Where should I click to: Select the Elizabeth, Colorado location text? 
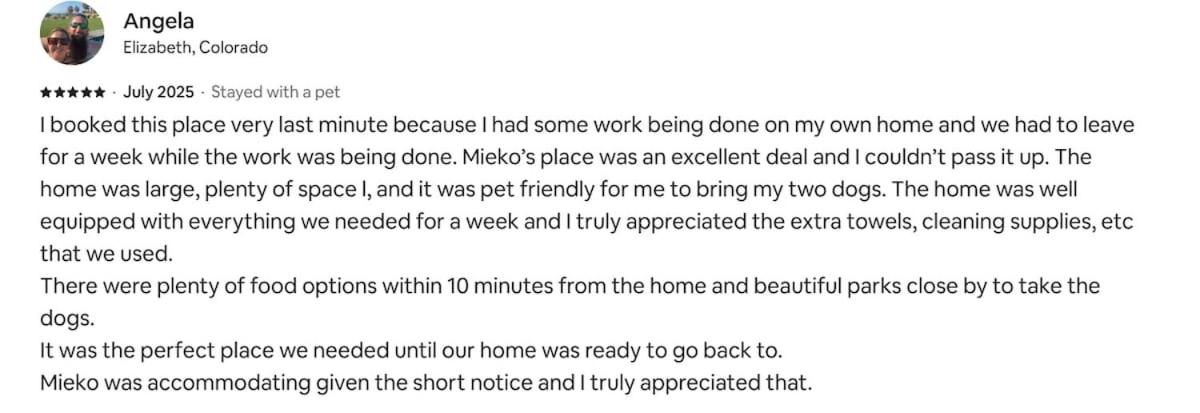pyautogui.click(x=195, y=47)
